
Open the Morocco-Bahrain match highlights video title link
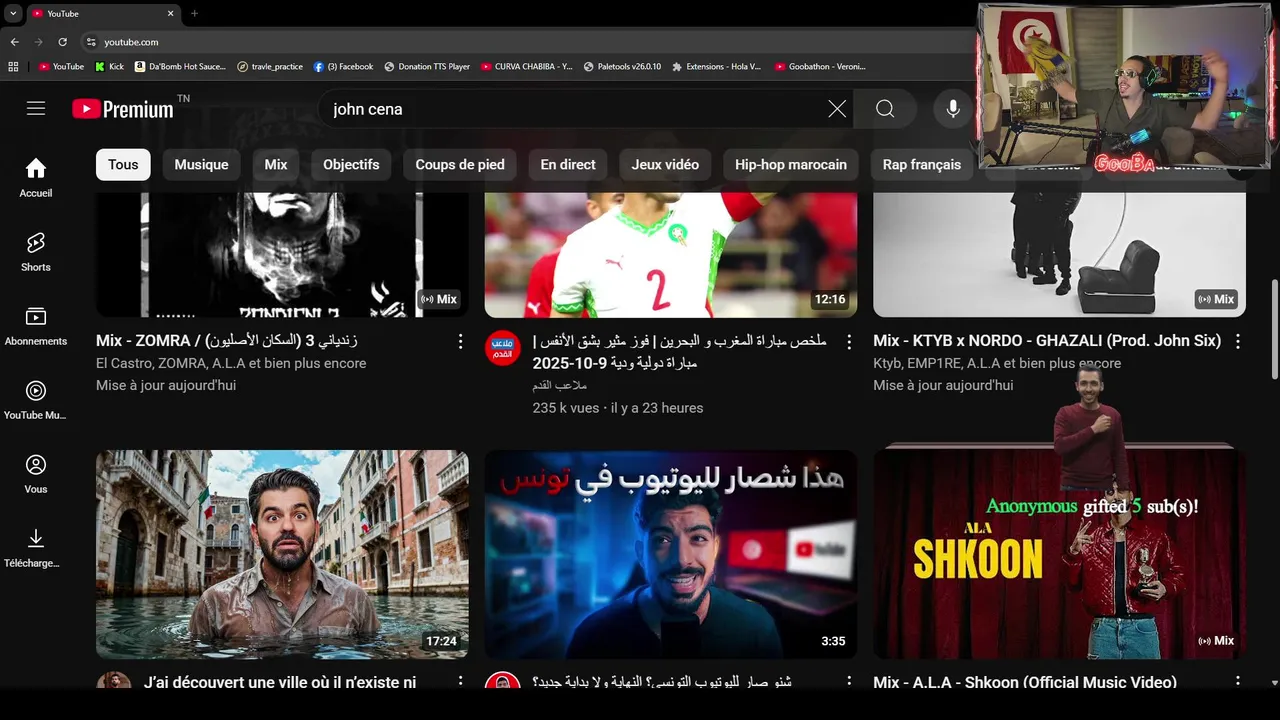tap(680, 351)
